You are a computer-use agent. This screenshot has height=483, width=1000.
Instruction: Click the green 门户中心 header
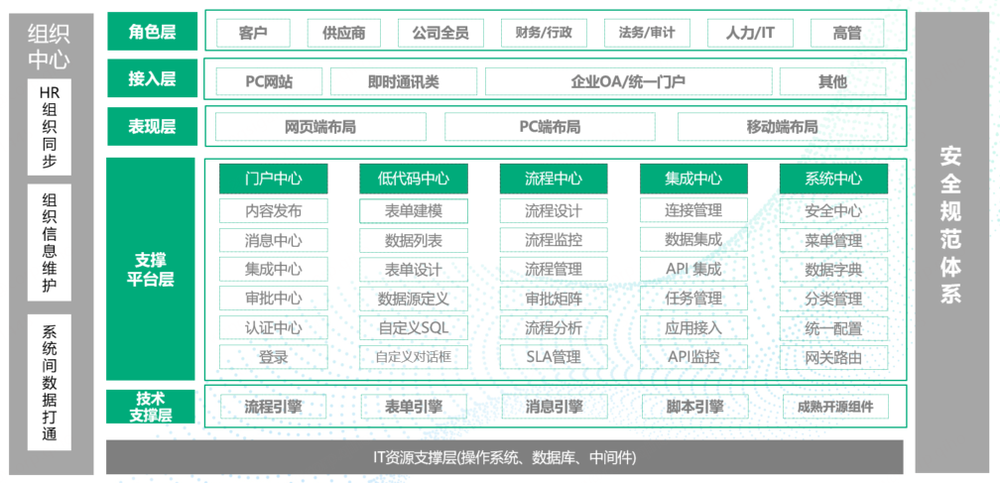[x=273, y=179]
